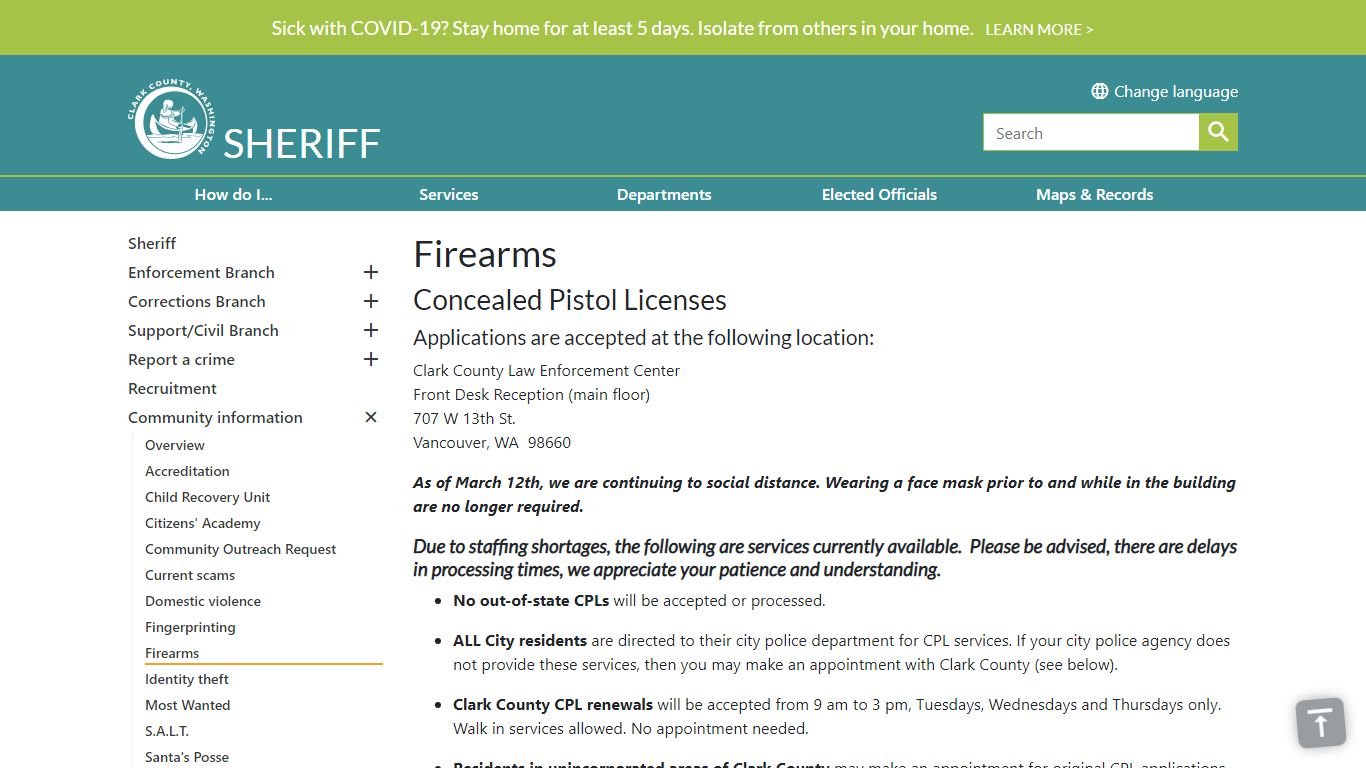Open the Sheriff sidebar link
Screen dimensions: 1366x768
pyautogui.click(x=152, y=243)
